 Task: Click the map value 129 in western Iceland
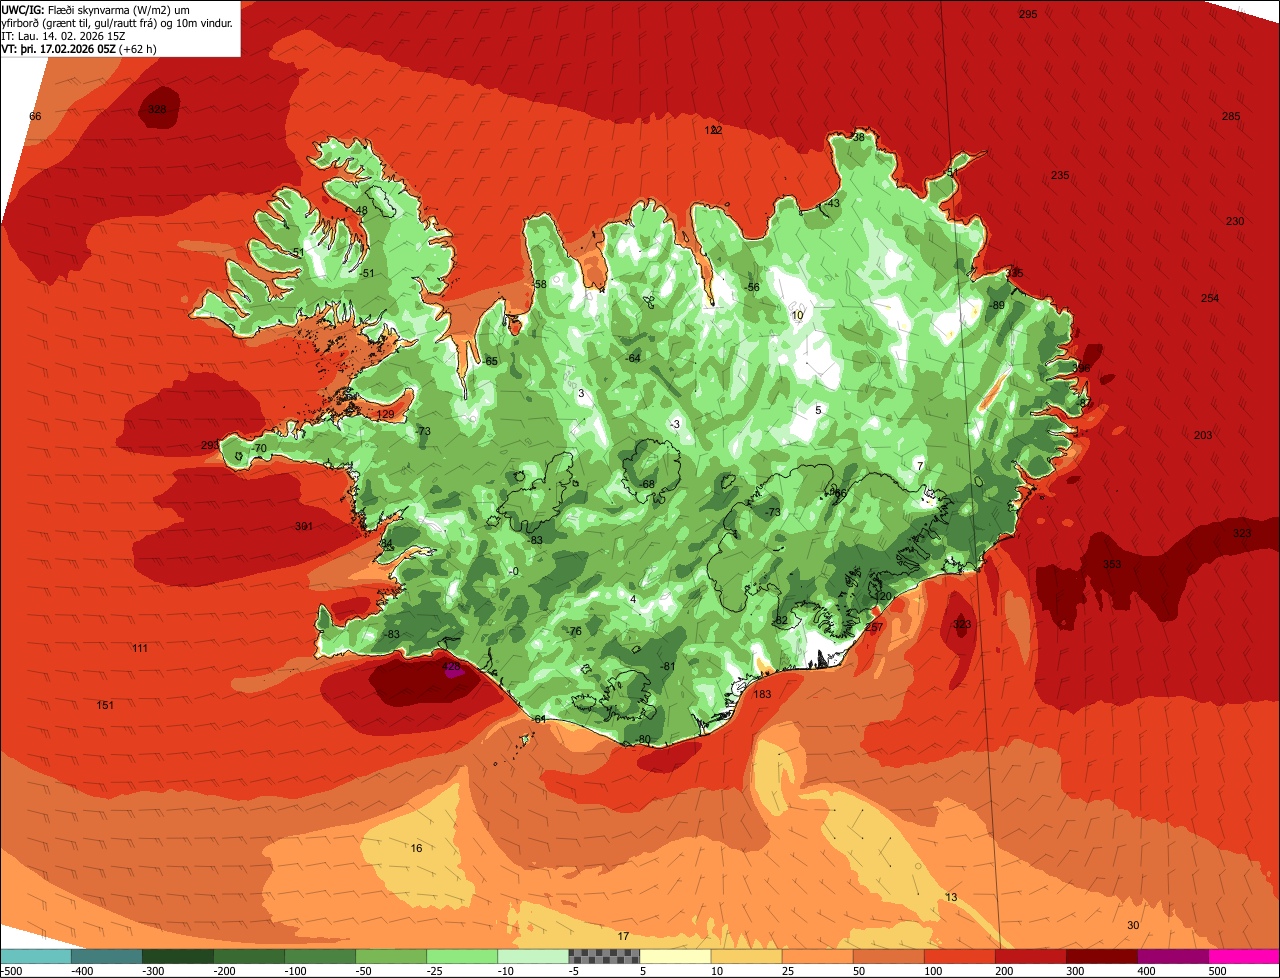(x=385, y=415)
